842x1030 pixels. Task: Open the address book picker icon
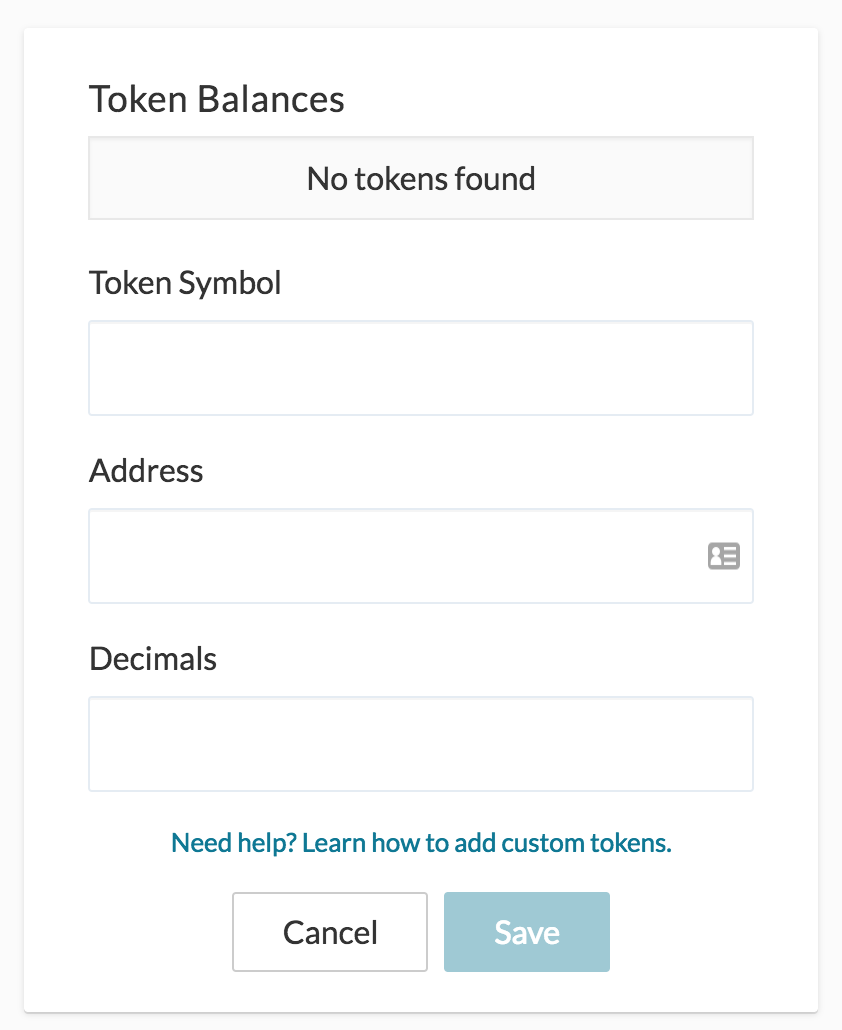coord(723,556)
